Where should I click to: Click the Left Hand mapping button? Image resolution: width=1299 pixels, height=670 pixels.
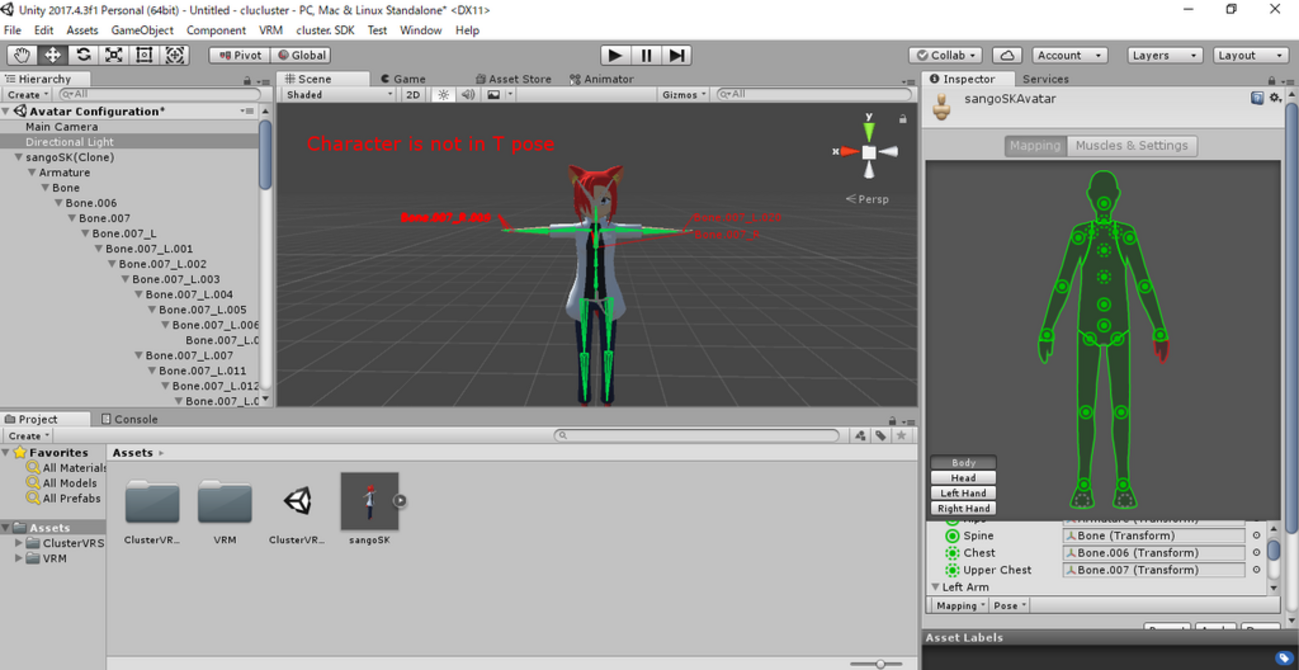point(963,493)
